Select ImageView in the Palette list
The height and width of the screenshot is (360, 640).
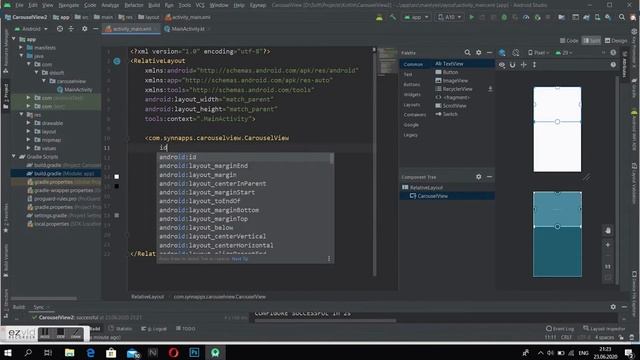(451, 80)
